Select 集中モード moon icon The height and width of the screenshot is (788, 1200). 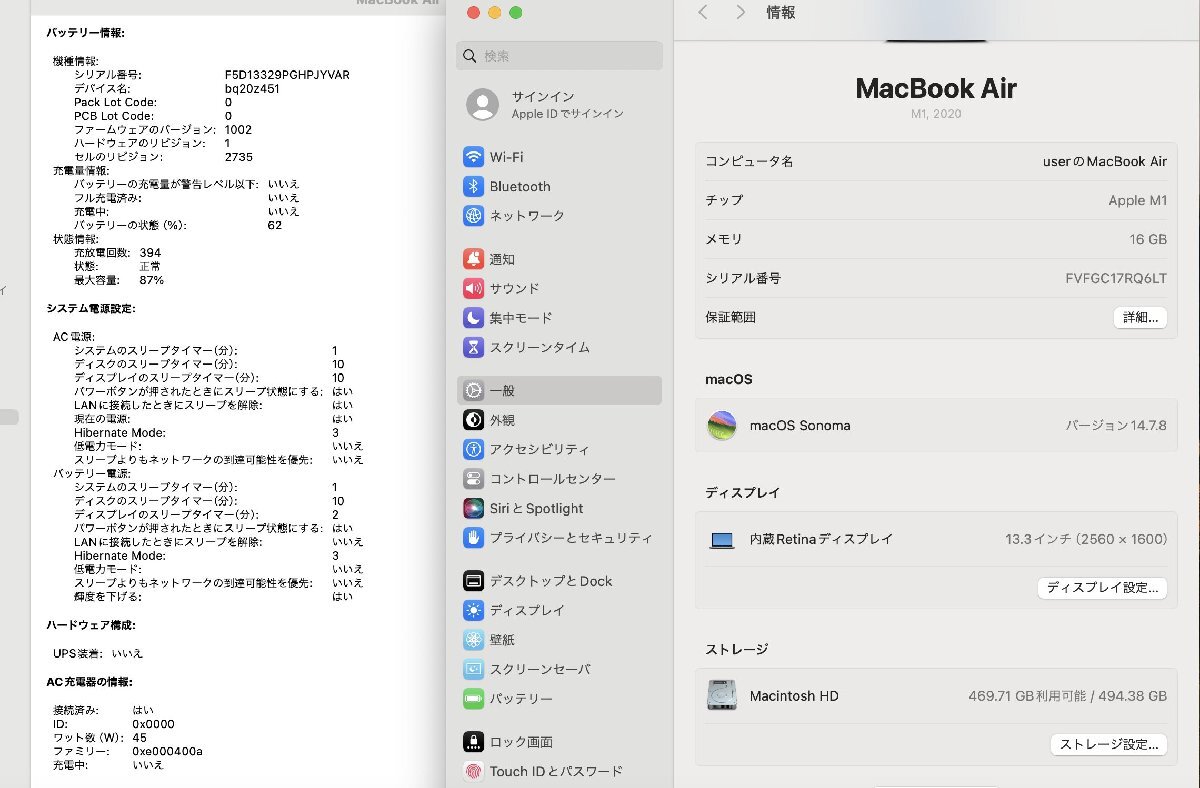(x=473, y=318)
